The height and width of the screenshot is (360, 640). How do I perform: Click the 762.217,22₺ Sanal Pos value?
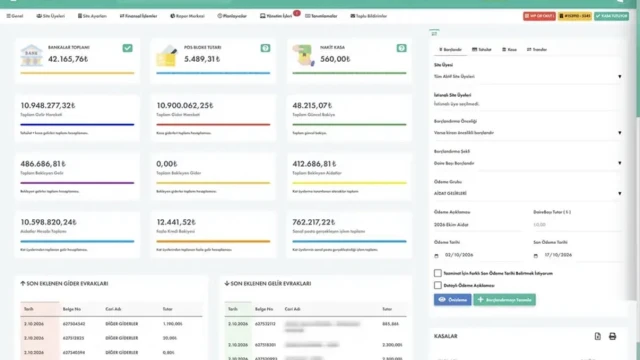313,222
